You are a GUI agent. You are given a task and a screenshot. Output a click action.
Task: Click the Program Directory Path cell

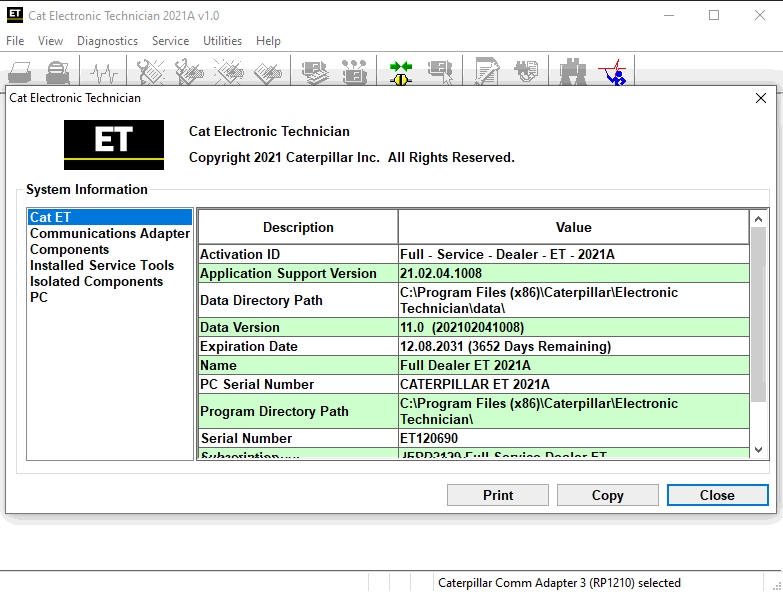point(298,411)
